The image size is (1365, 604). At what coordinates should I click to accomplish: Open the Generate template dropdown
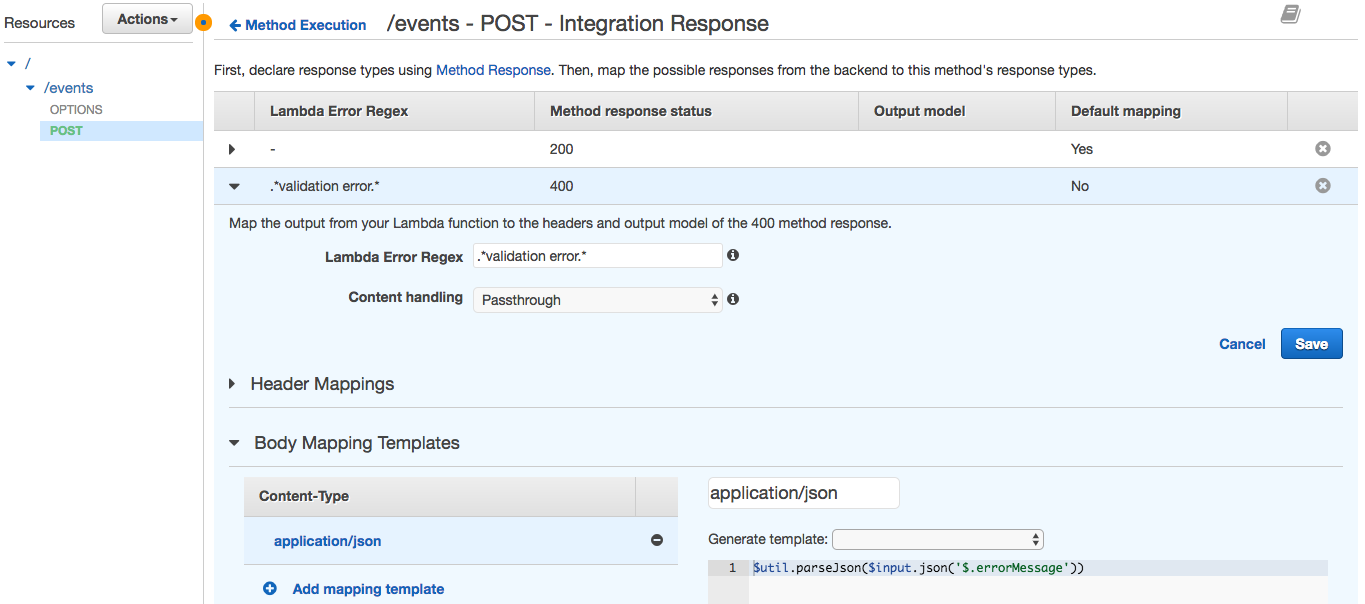pos(938,539)
